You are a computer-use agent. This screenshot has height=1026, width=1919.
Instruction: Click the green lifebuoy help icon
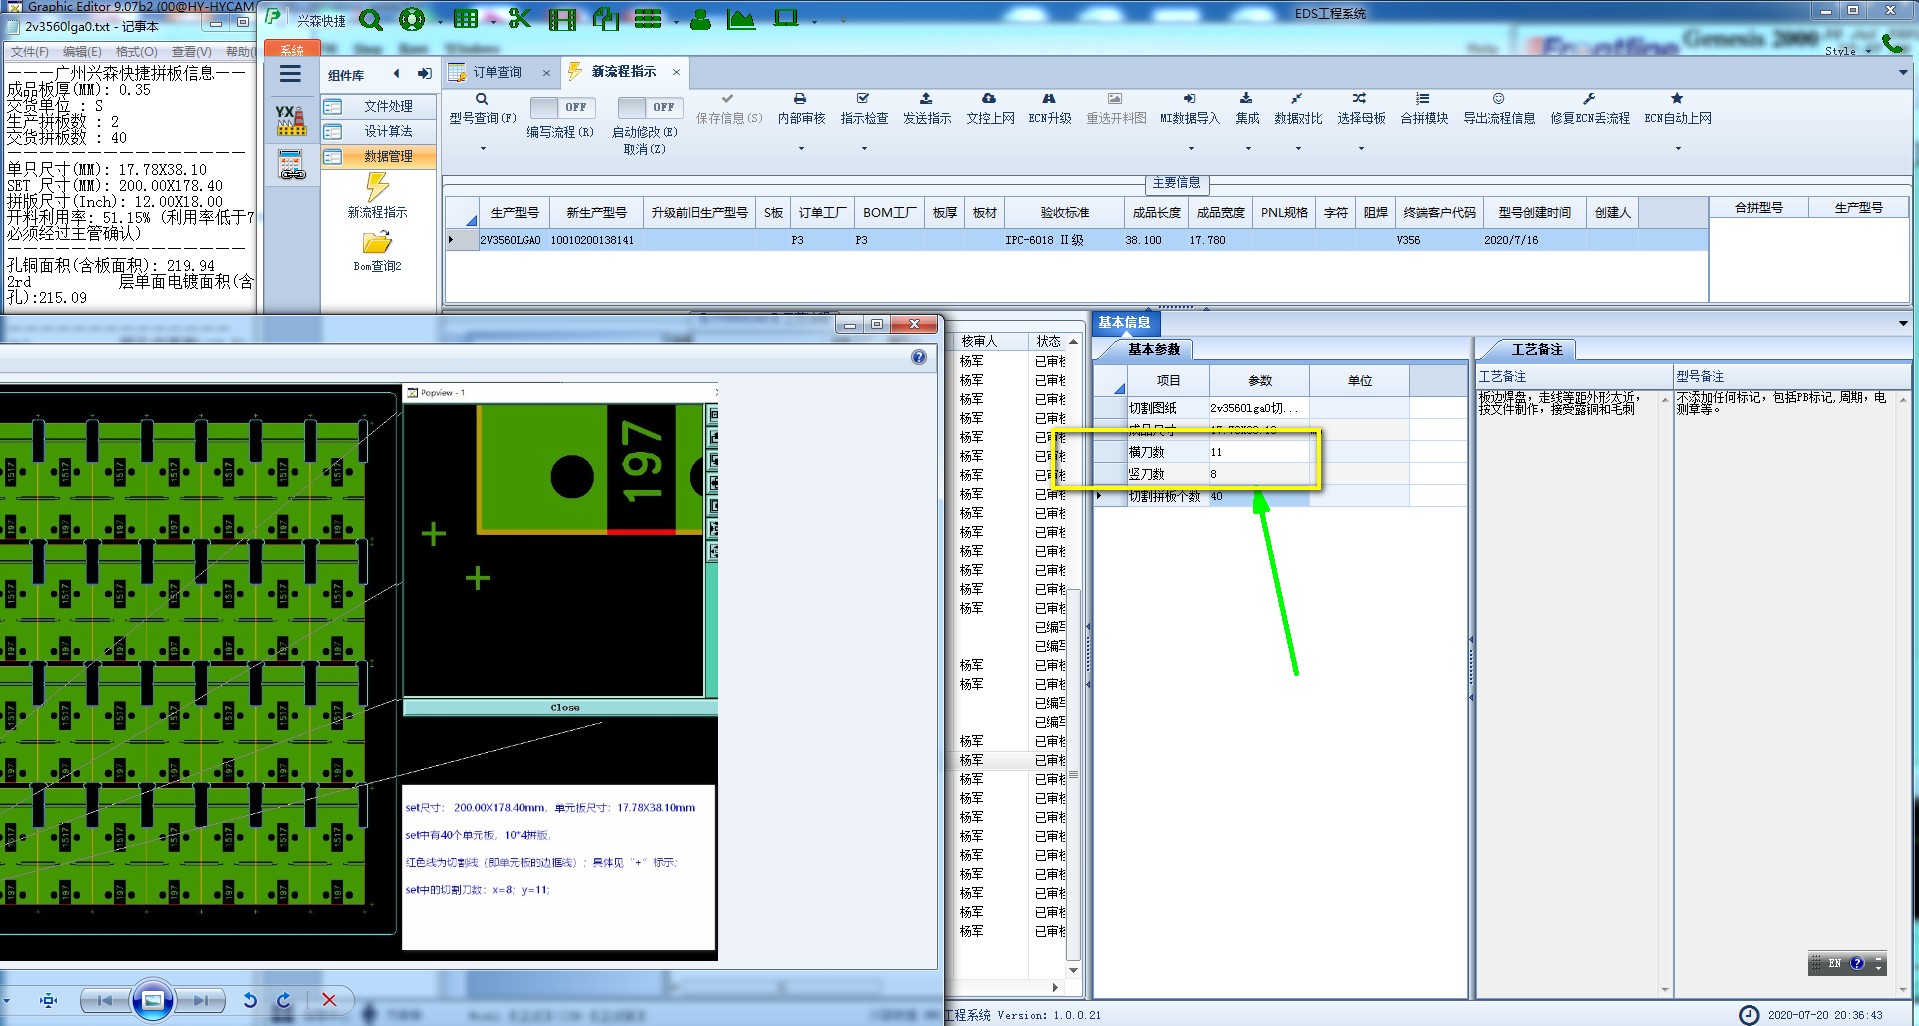click(411, 19)
